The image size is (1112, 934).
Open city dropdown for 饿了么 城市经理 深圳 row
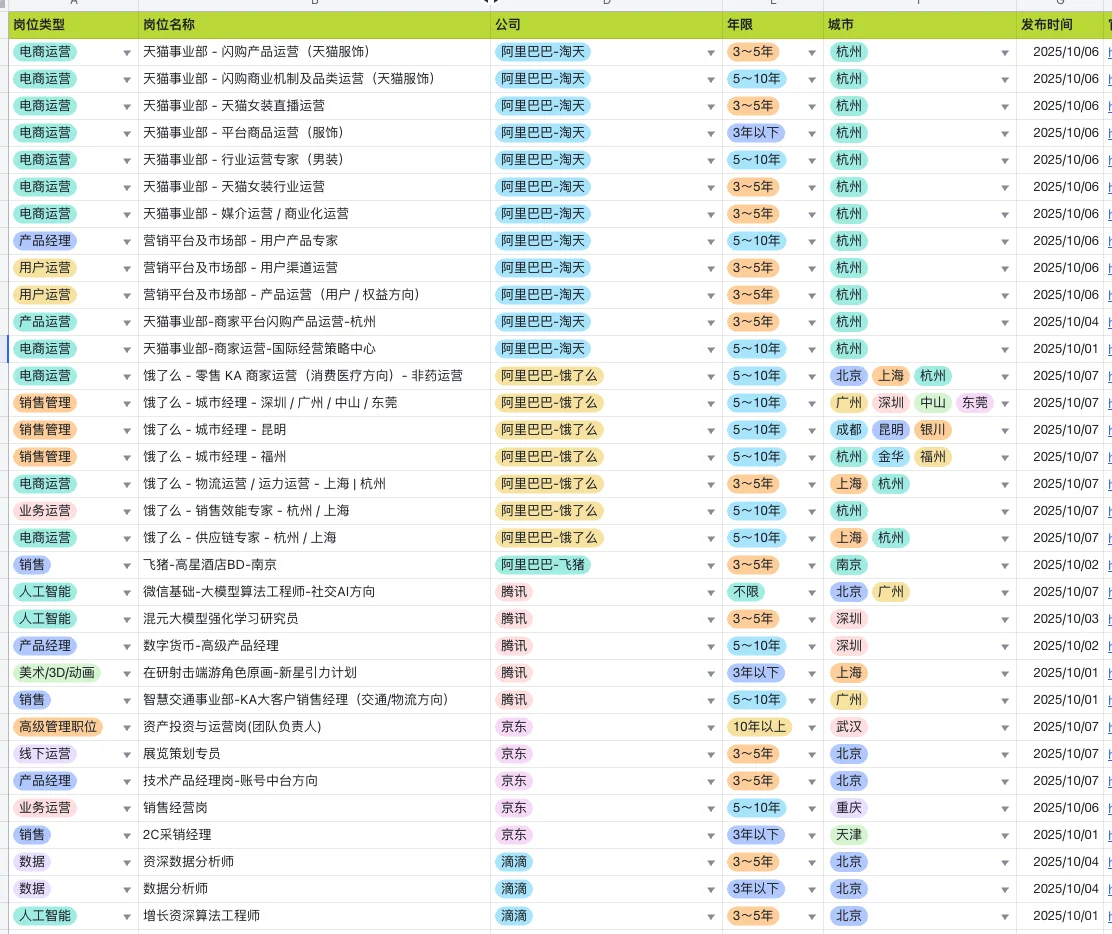click(x=1005, y=404)
